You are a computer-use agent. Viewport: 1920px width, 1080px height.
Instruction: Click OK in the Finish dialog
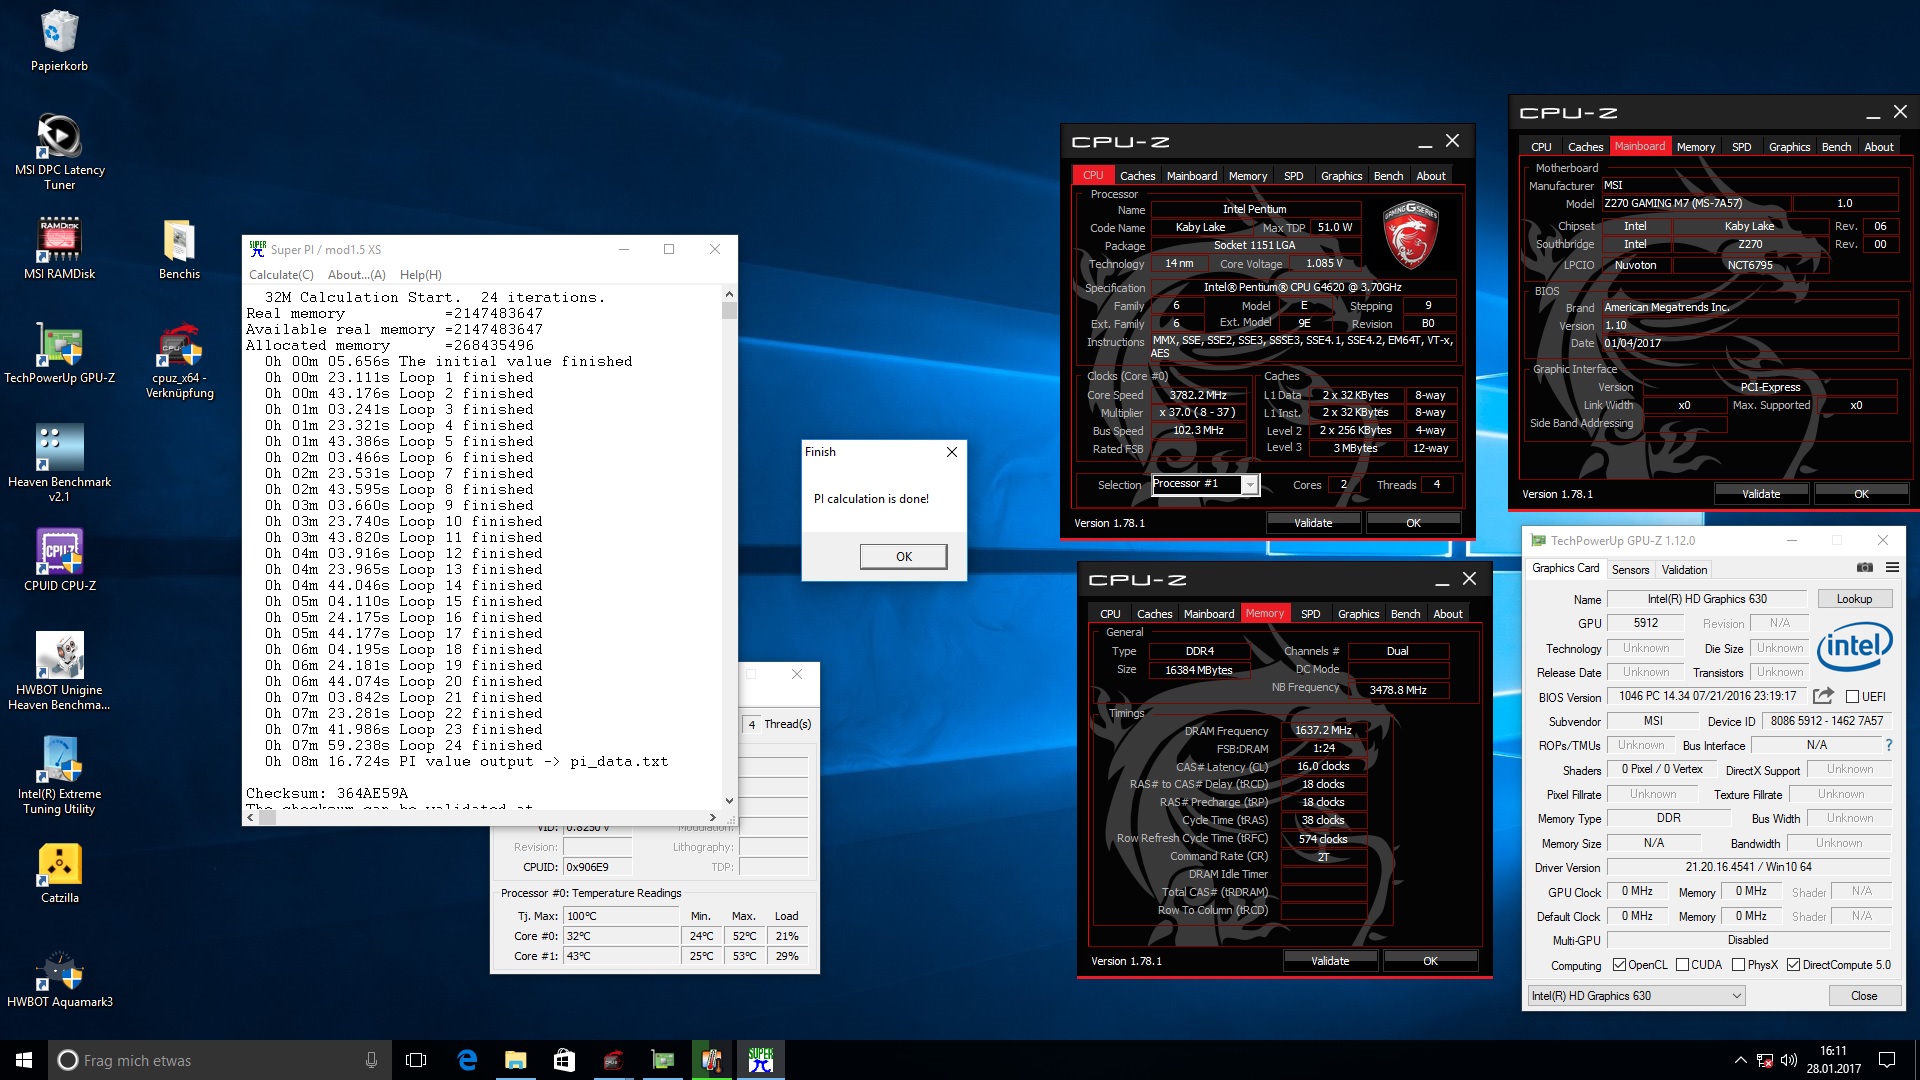[903, 557]
